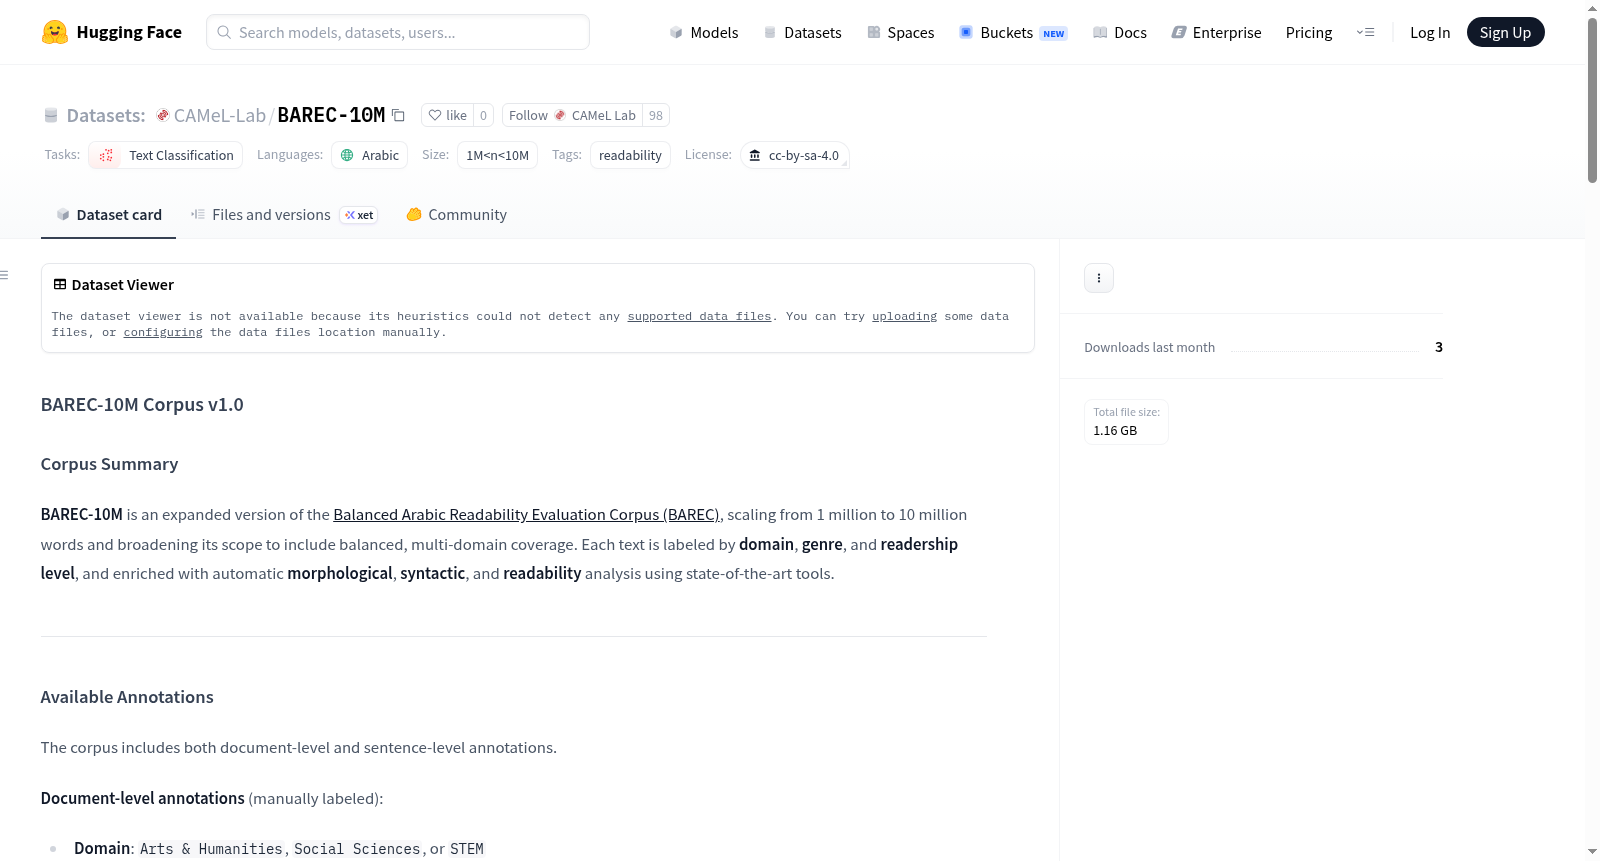Image resolution: width=1600 pixels, height=861 pixels.
Task: Click the Enterprise nav icon
Action: [1179, 32]
